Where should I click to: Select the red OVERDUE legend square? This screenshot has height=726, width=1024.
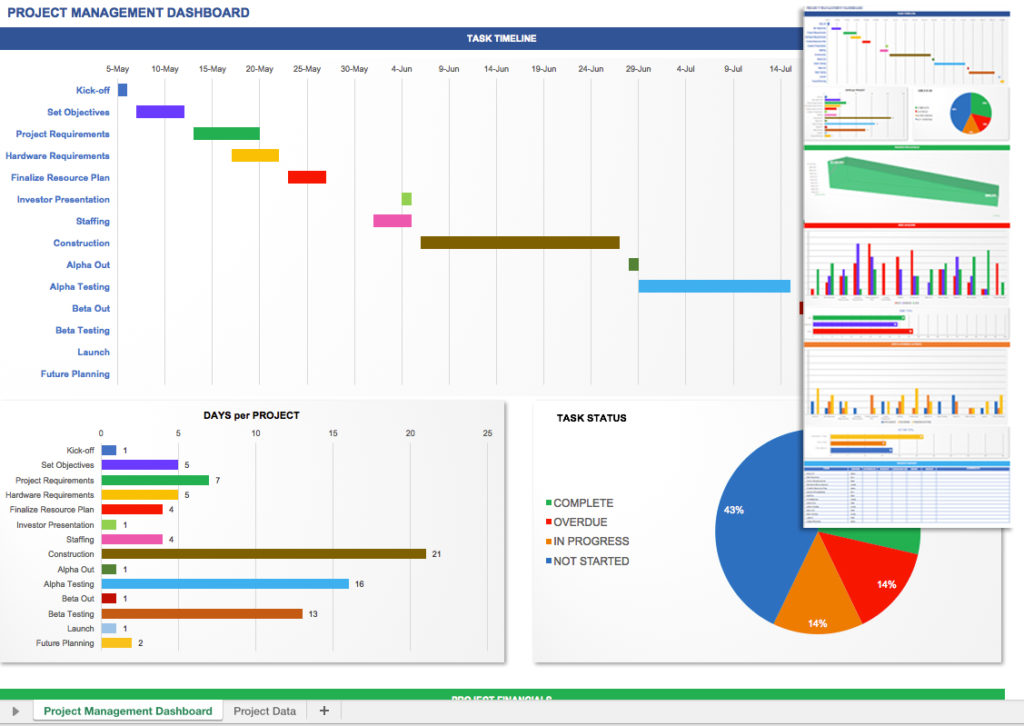click(x=550, y=521)
